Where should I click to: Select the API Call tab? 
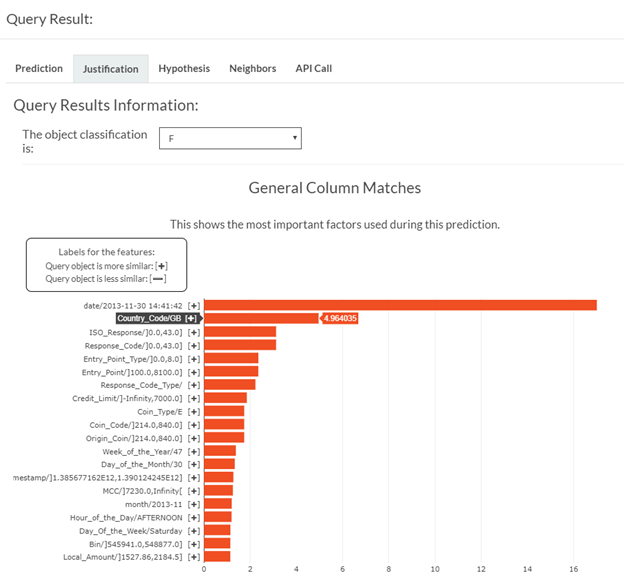point(313,68)
